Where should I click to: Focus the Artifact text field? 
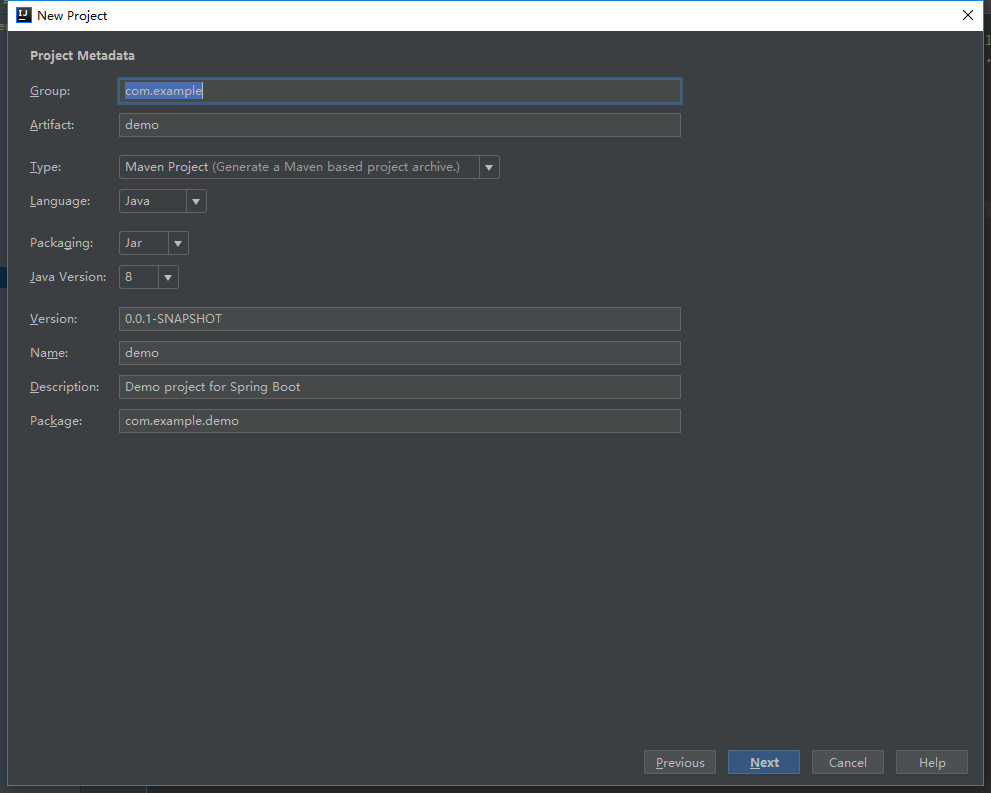tap(399, 125)
